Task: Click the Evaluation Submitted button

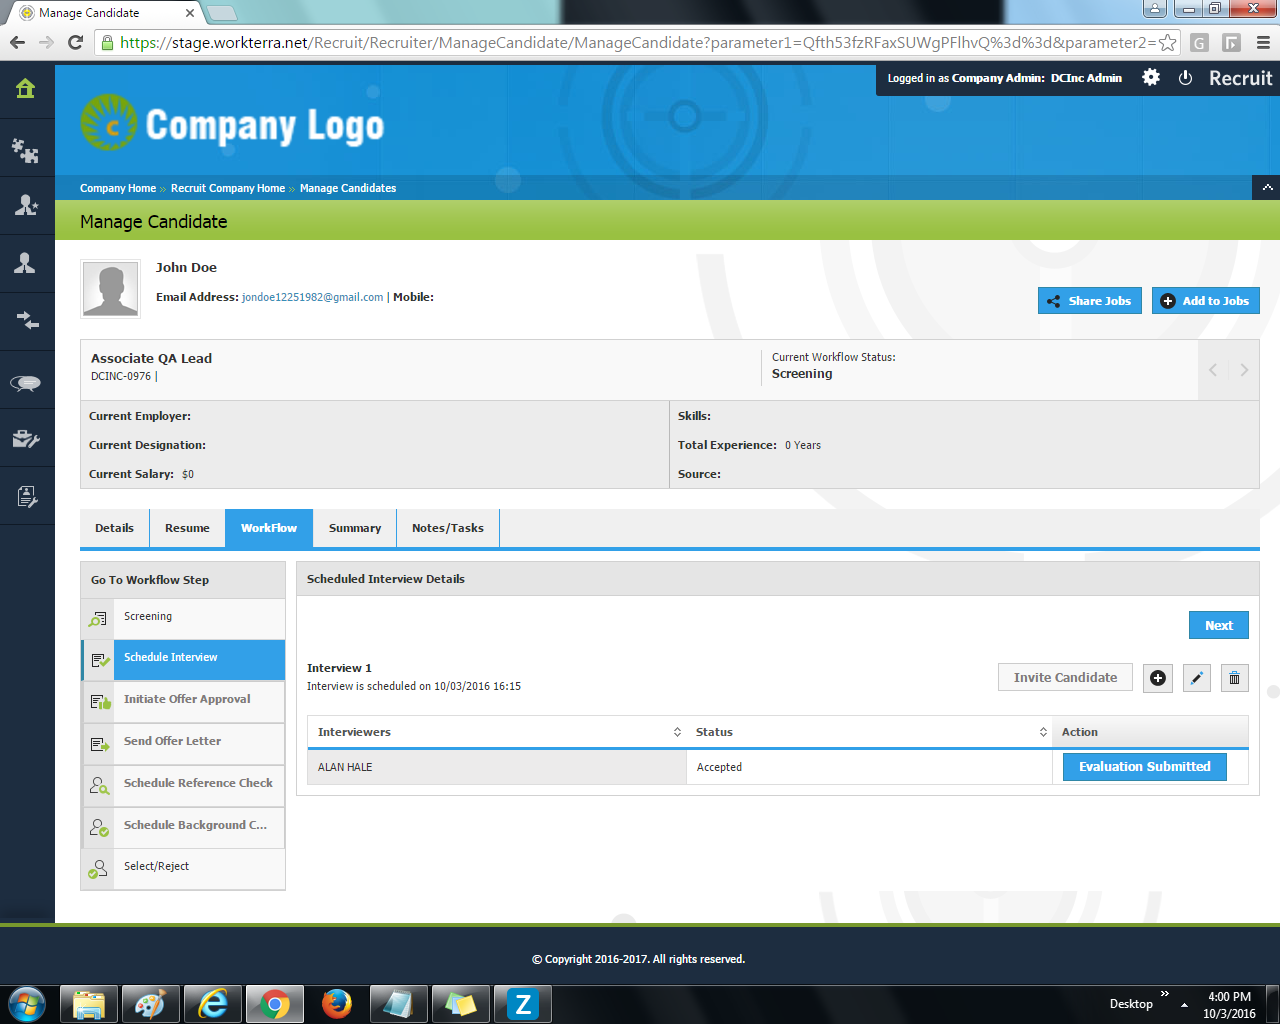Action: pyautogui.click(x=1144, y=767)
